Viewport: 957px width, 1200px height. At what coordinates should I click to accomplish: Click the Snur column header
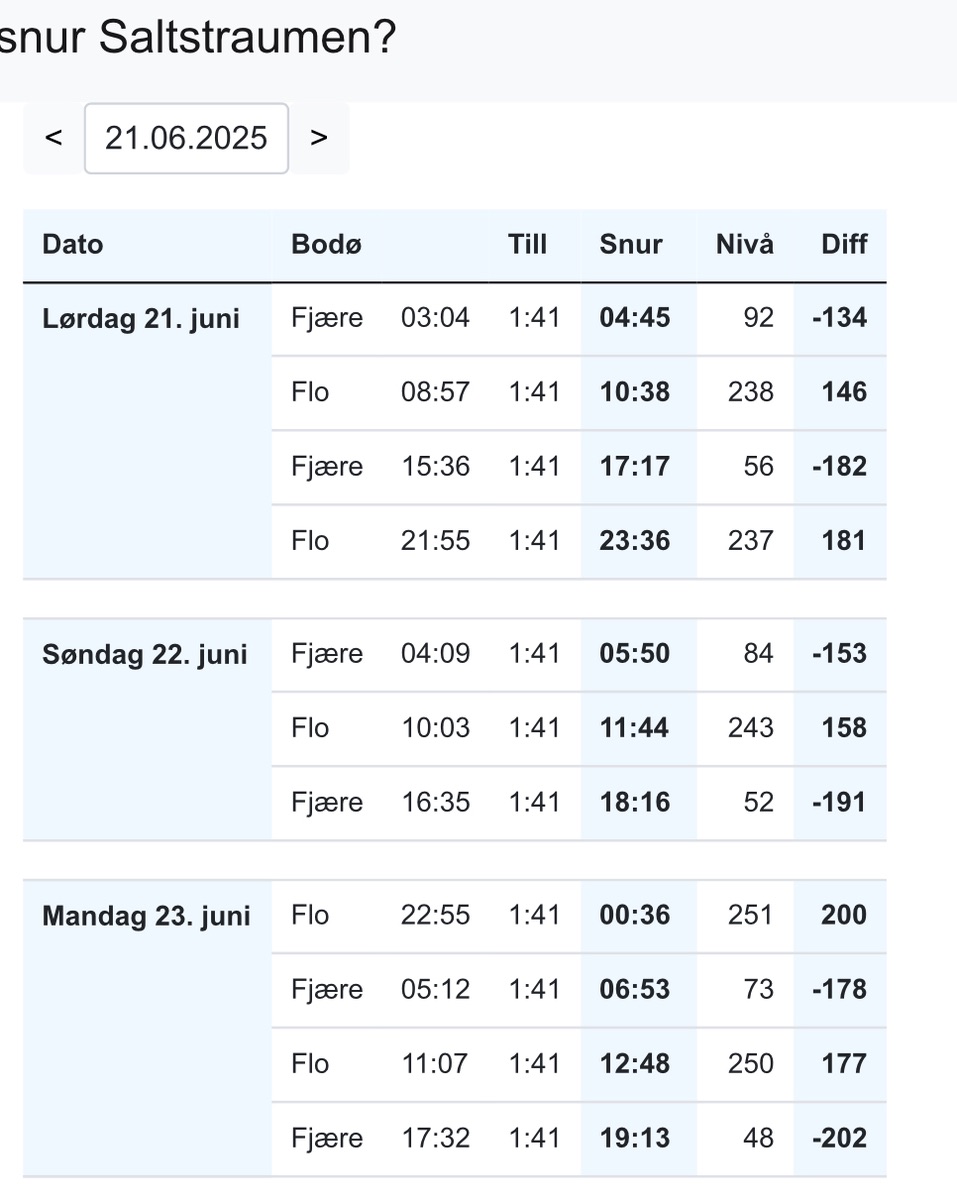pos(631,244)
